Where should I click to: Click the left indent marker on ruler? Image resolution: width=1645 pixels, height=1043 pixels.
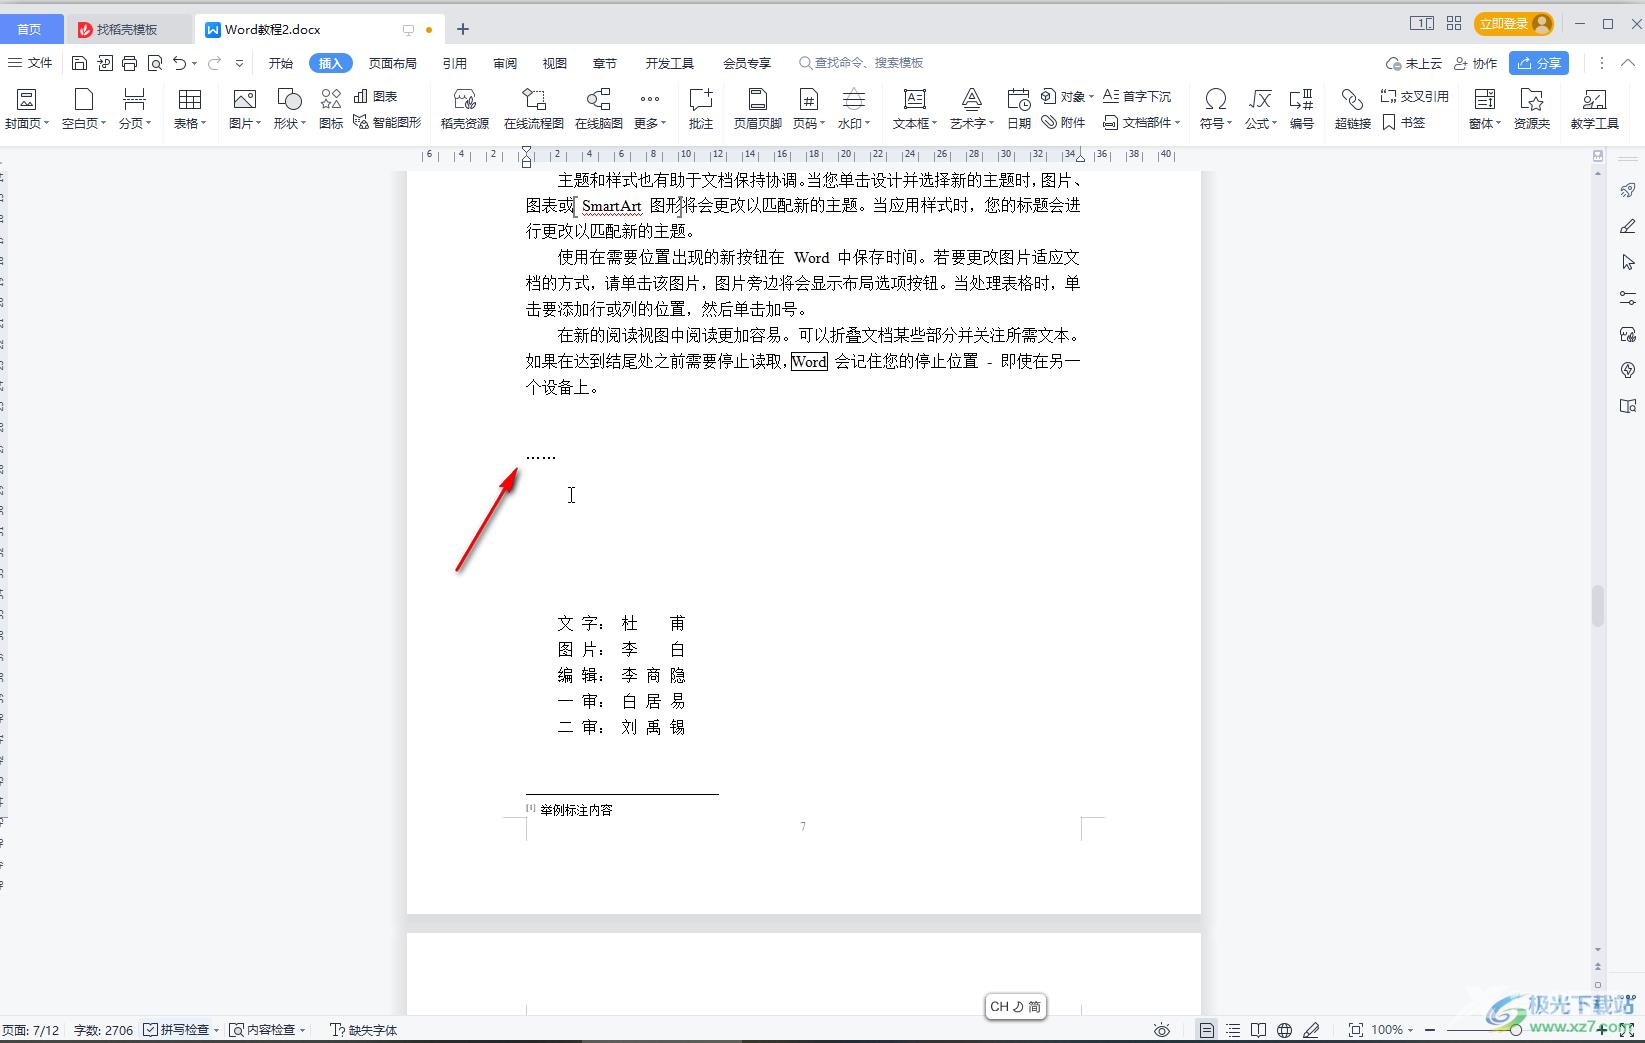527,162
